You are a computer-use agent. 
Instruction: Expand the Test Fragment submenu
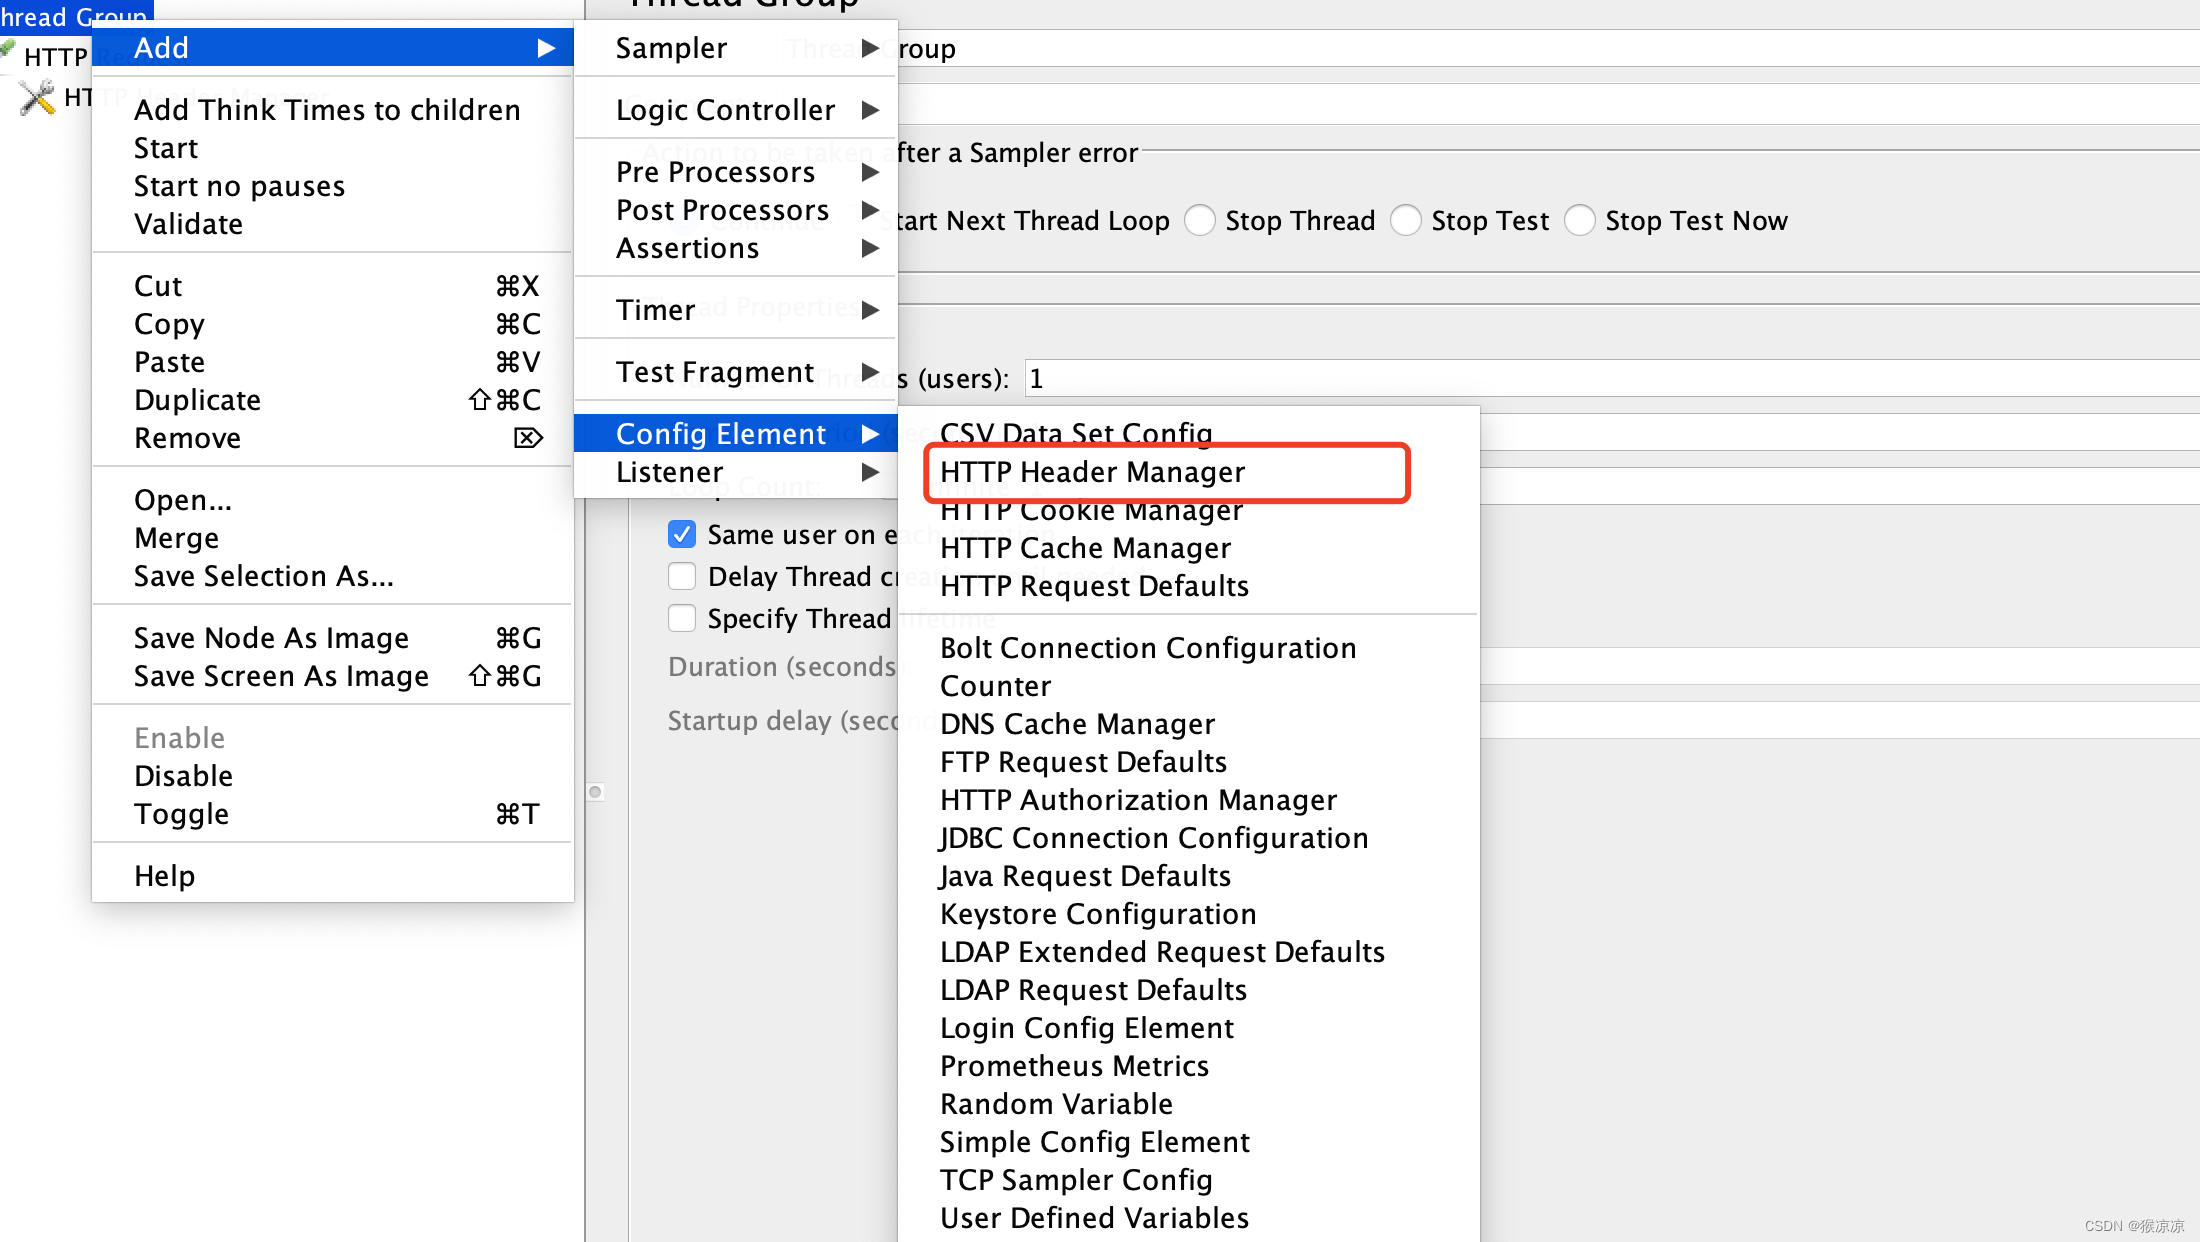click(736, 372)
